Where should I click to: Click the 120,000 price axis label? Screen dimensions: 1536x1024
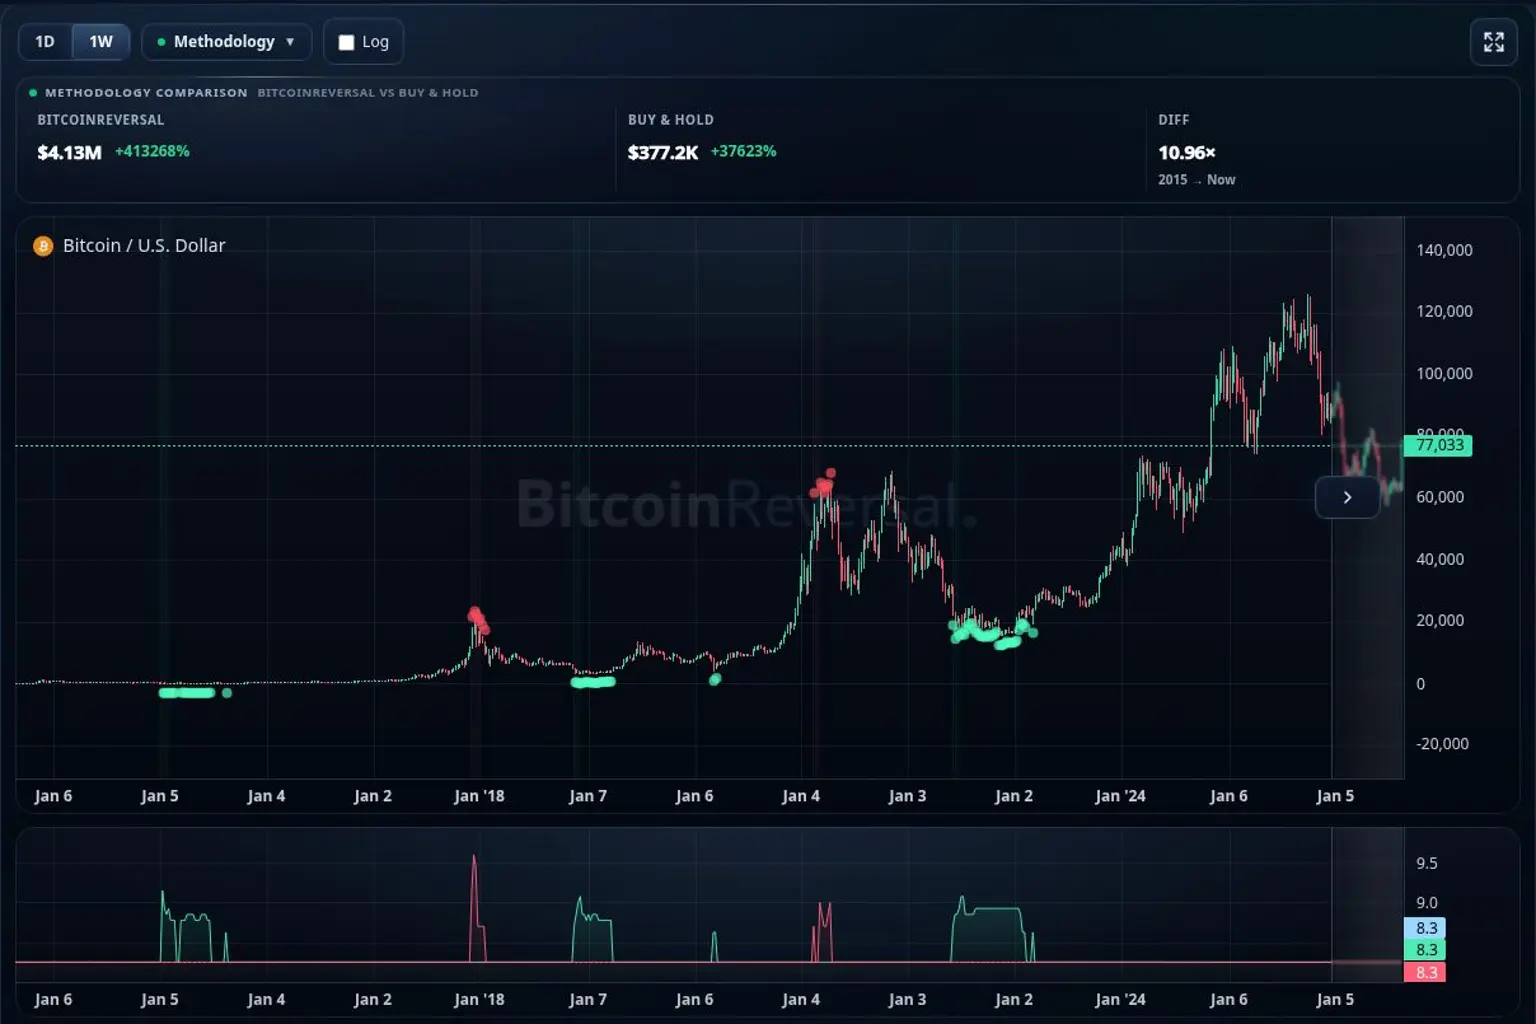tap(1444, 311)
